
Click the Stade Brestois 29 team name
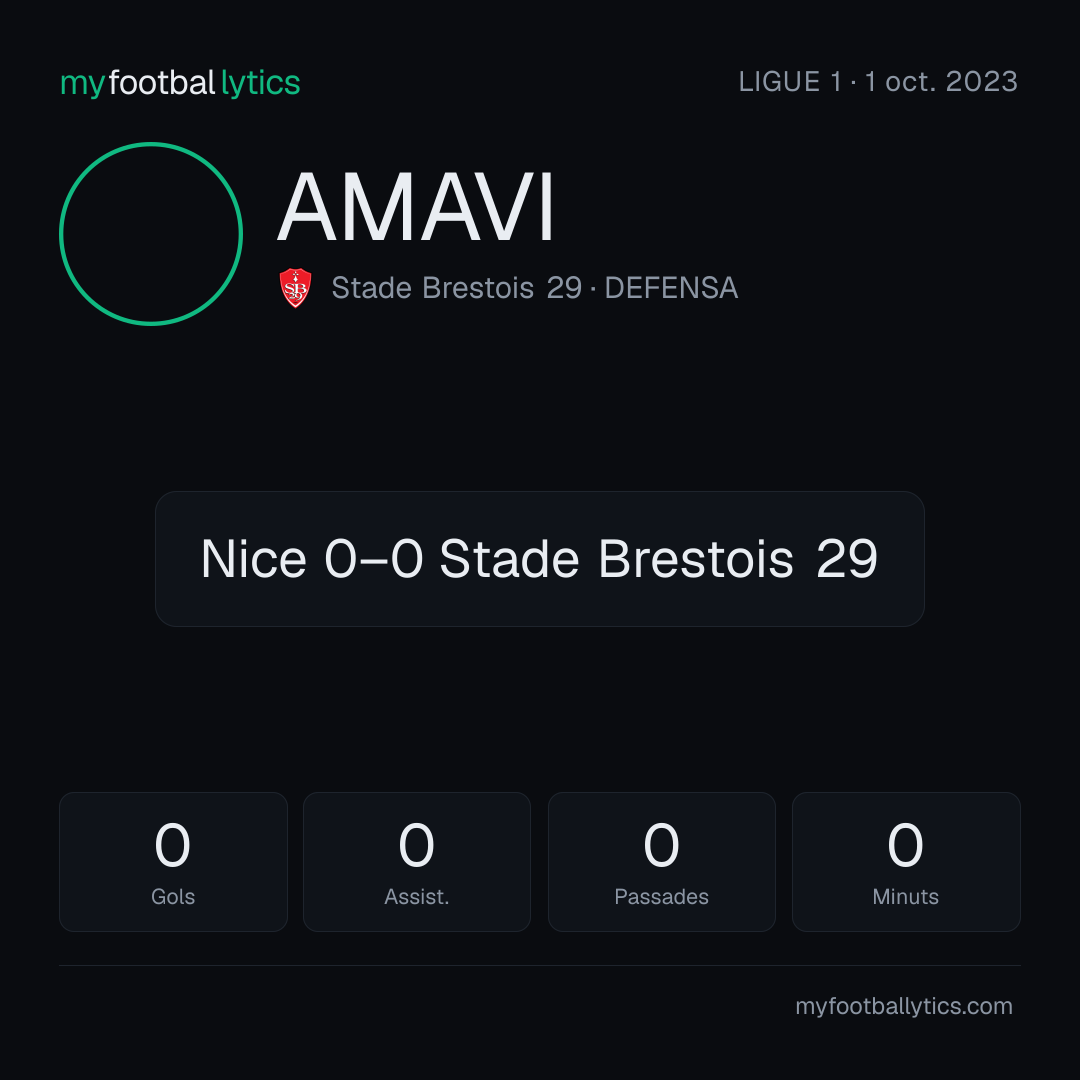(457, 288)
